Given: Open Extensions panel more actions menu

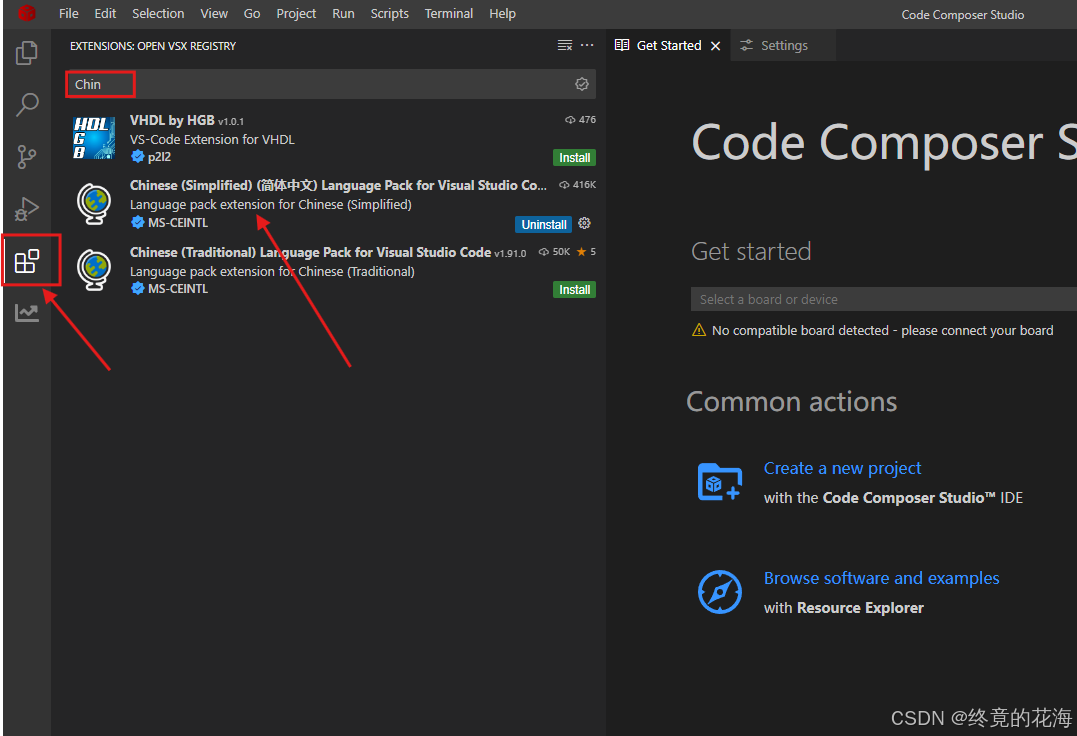Looking at the screenshot, I should click(587, 45).
